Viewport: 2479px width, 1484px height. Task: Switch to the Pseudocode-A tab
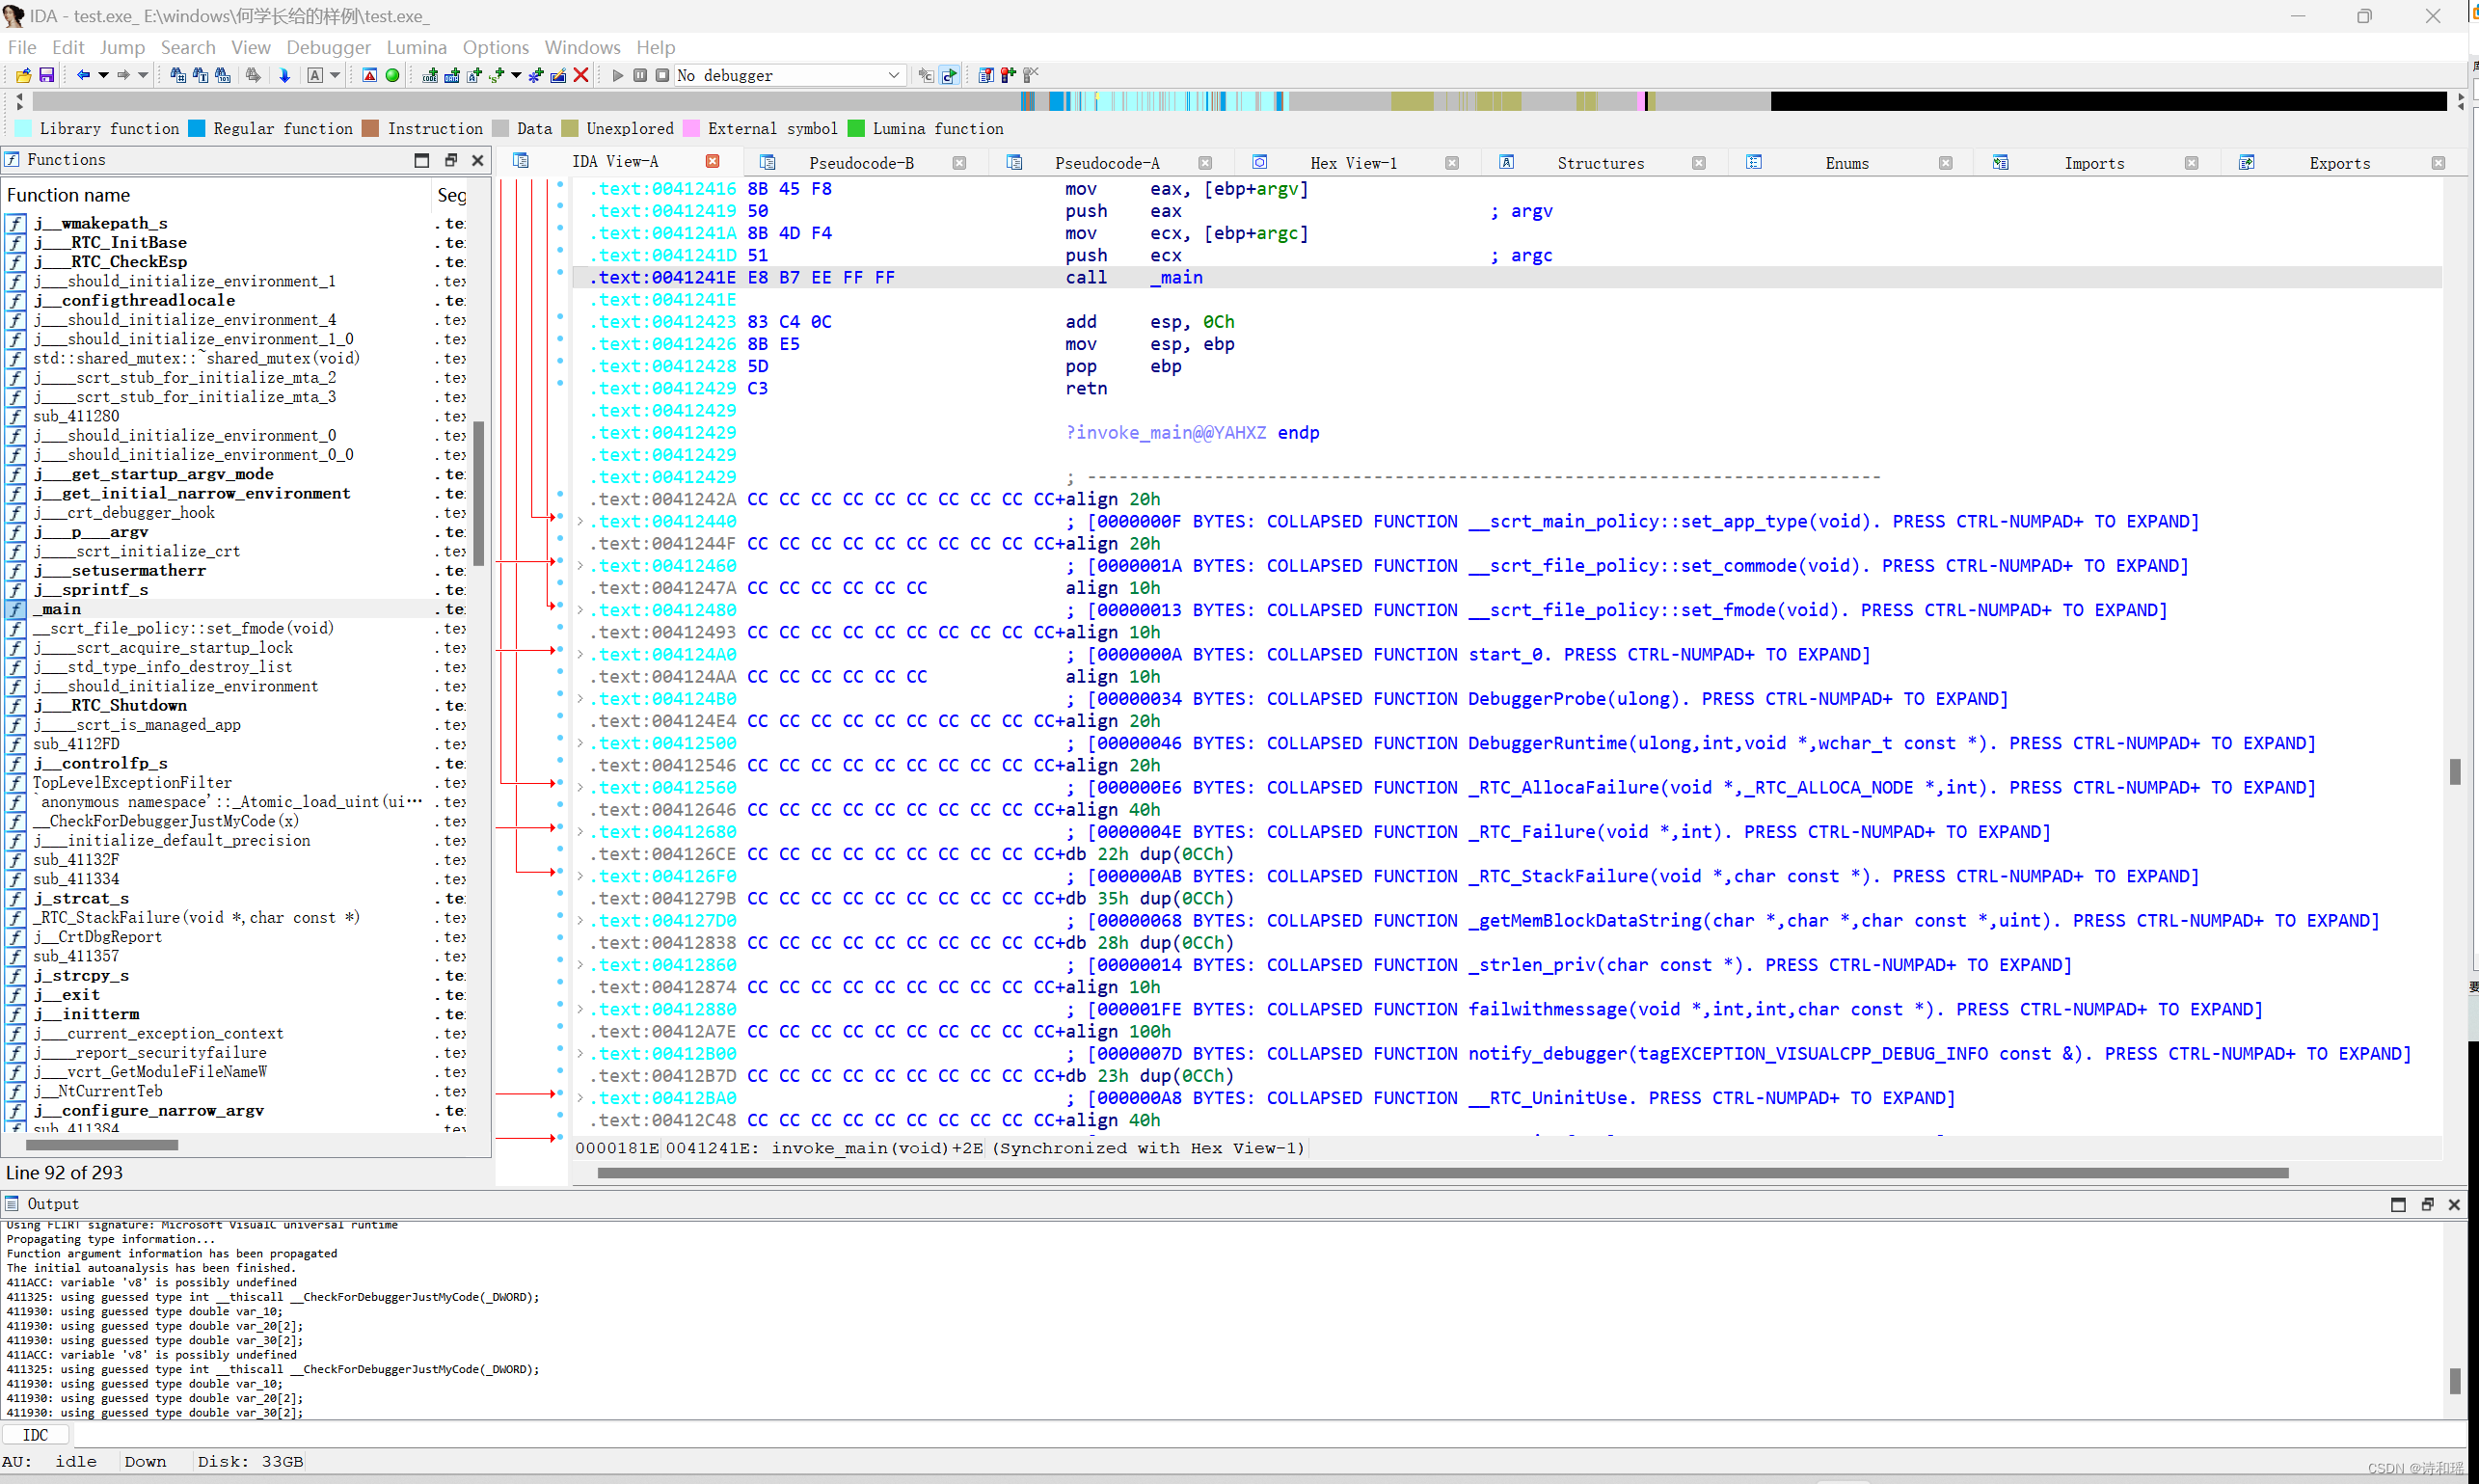click(x=1106, y=163)
